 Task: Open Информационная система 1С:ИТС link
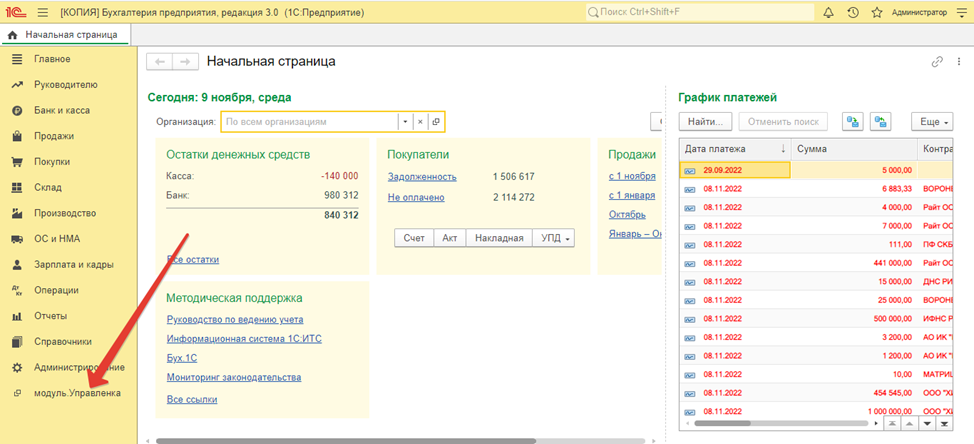pyautogui.click(x=244, y=339)
